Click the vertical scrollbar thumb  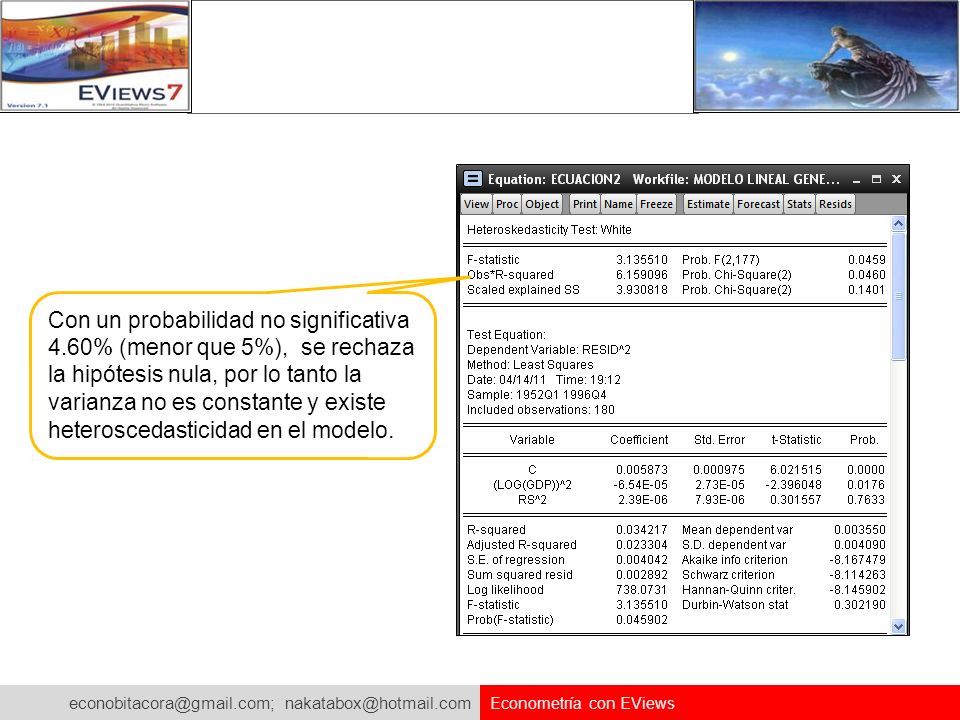tap(898, 297)
